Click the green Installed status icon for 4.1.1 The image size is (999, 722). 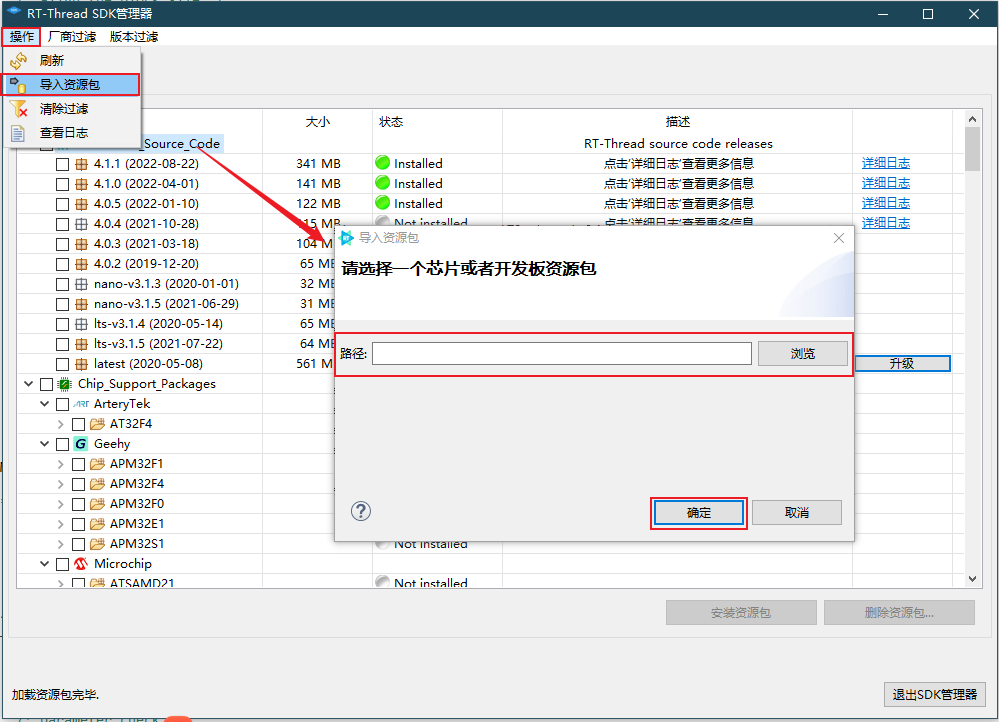[x=382, y=162]
